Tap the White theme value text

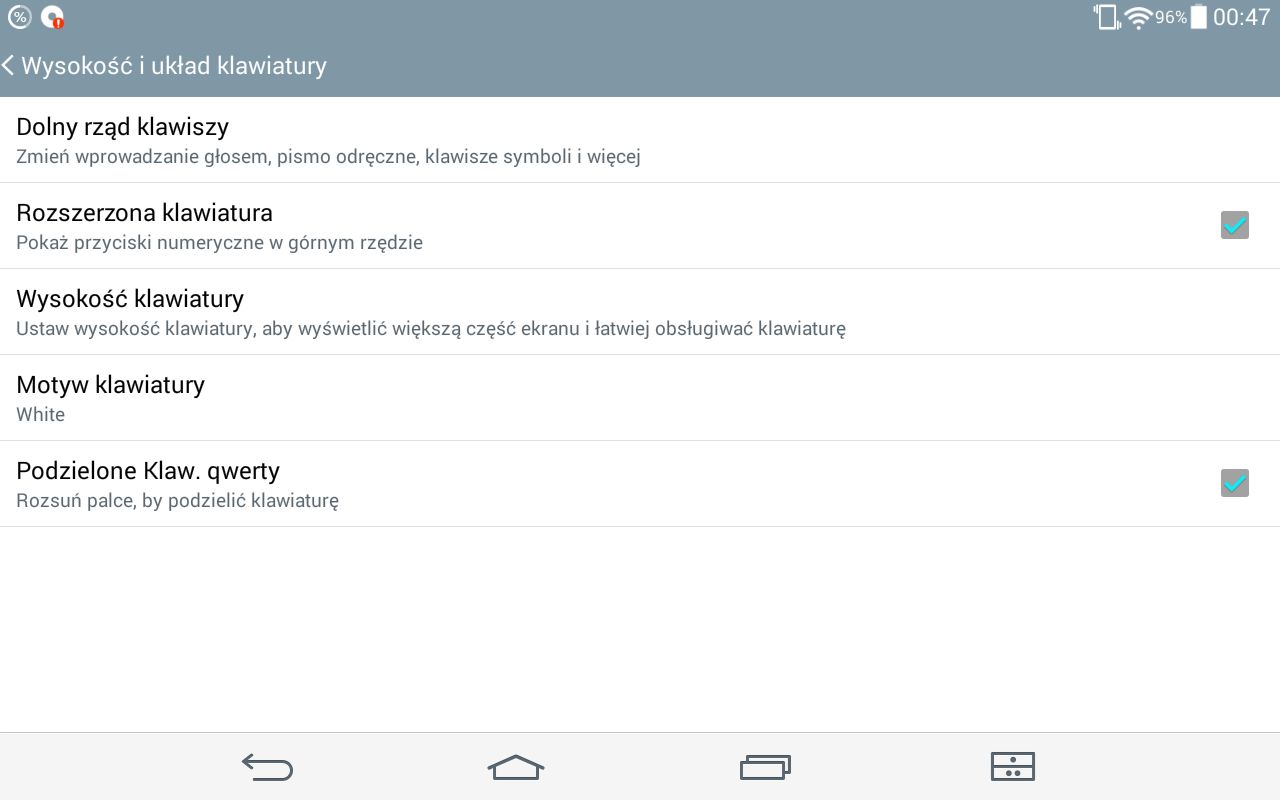point(41,414)
